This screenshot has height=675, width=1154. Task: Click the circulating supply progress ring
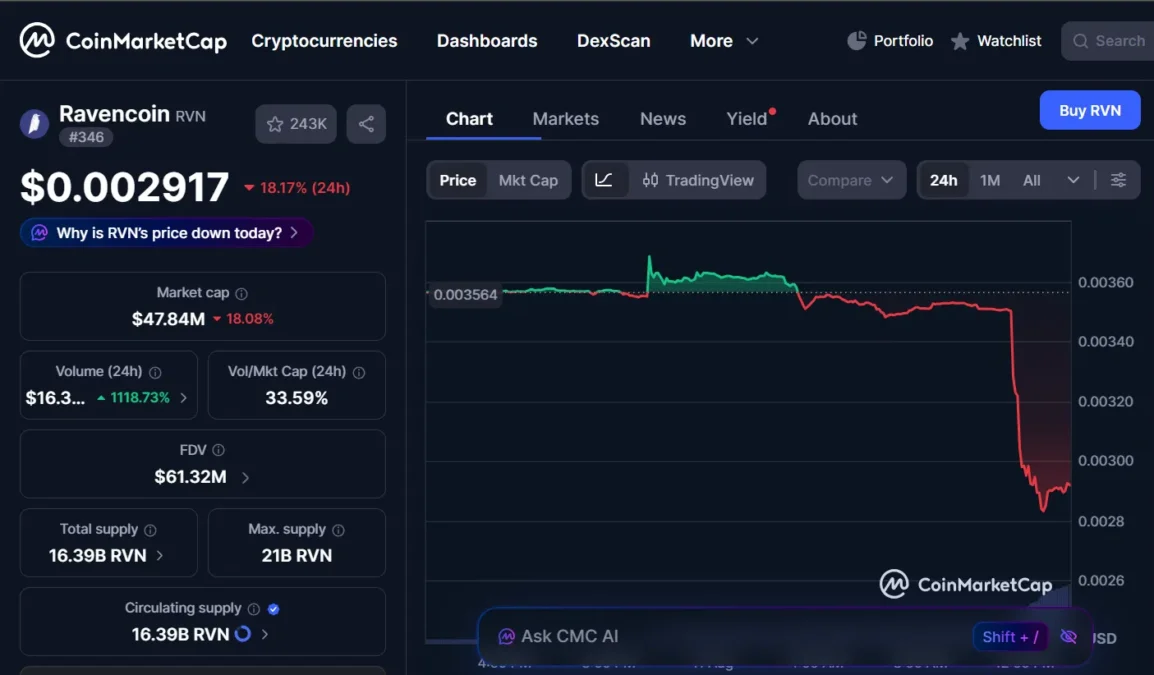pyautogui.click(x=243, y=634)
